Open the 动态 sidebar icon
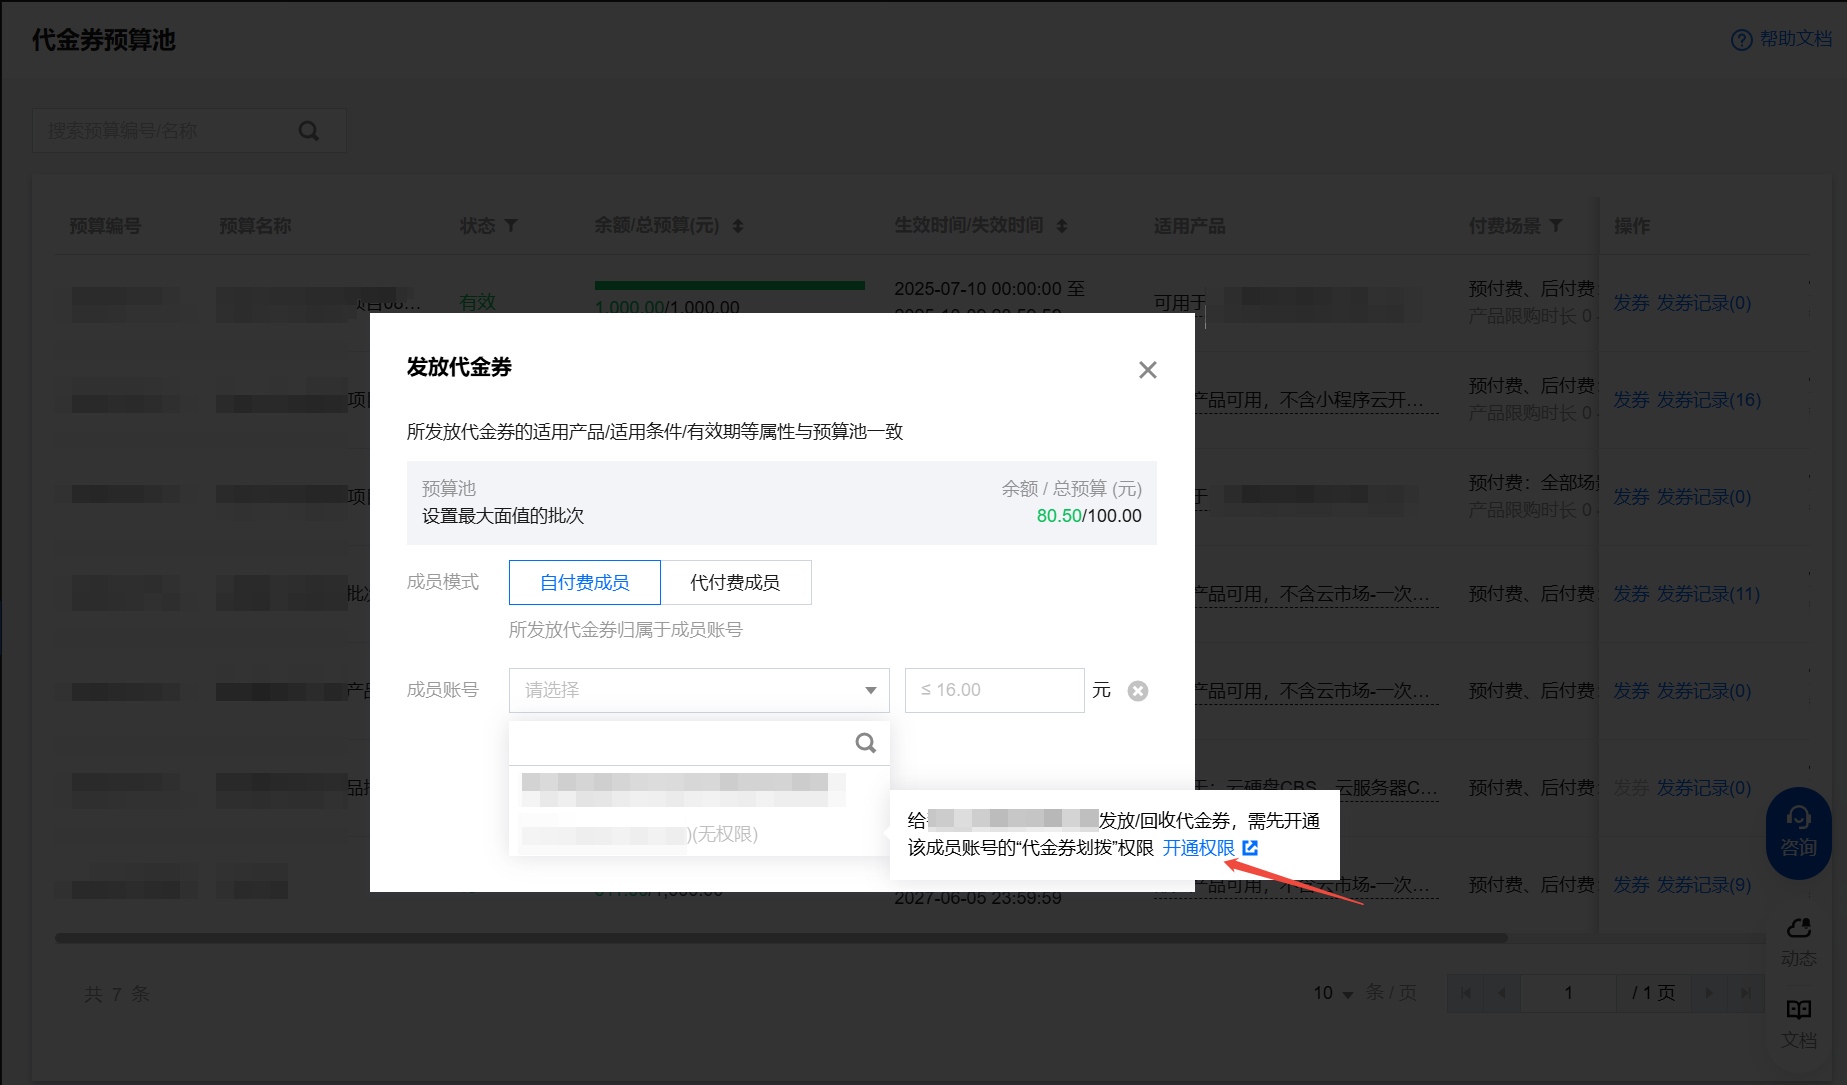 click(x=1798, y=940)
